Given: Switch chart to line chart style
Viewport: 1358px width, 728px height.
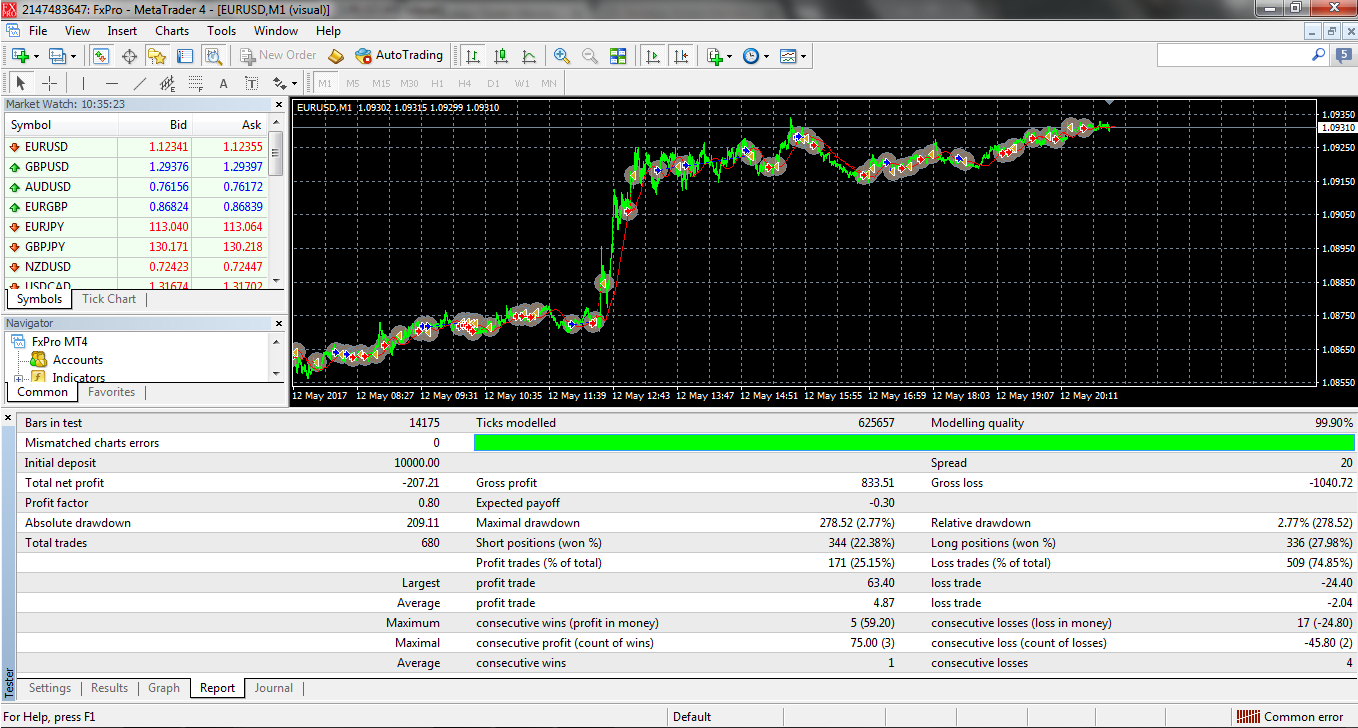Looking at the screenshot, I should click(529, 56).
